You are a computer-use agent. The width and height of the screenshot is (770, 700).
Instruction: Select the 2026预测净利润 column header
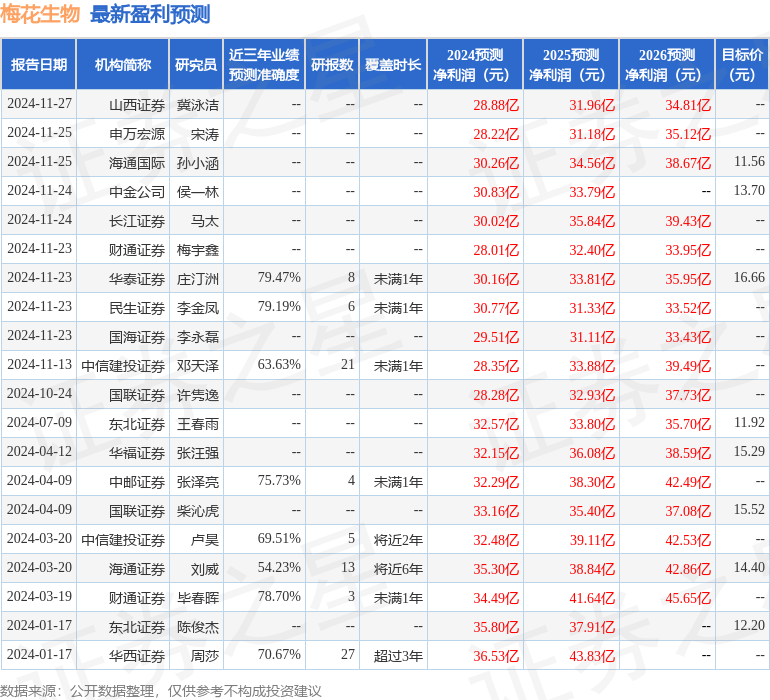tap(667, 64)
